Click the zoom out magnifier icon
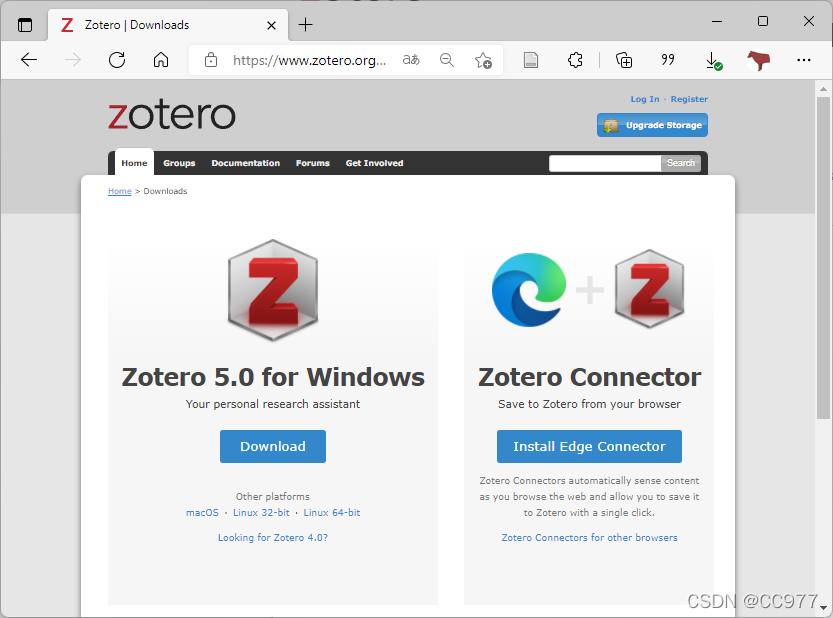This screenshot has width=833, height=618. [x=447, y=60]
